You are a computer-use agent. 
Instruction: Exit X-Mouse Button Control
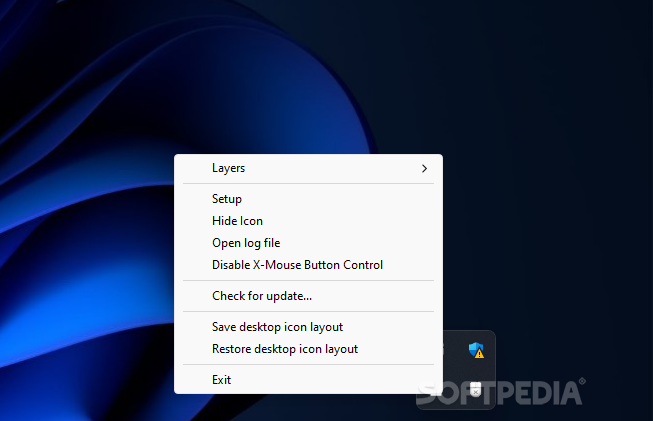[x=308, y=380]
